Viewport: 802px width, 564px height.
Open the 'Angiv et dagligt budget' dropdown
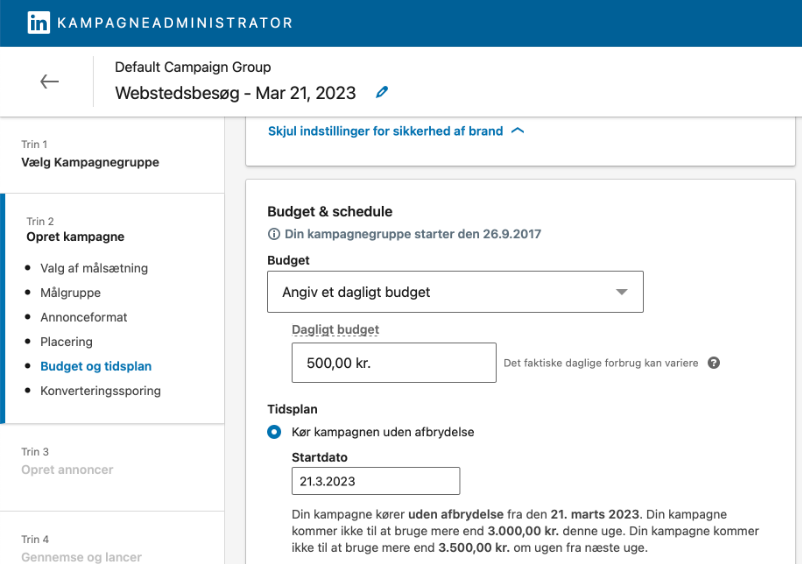click(x=455, y=292)
